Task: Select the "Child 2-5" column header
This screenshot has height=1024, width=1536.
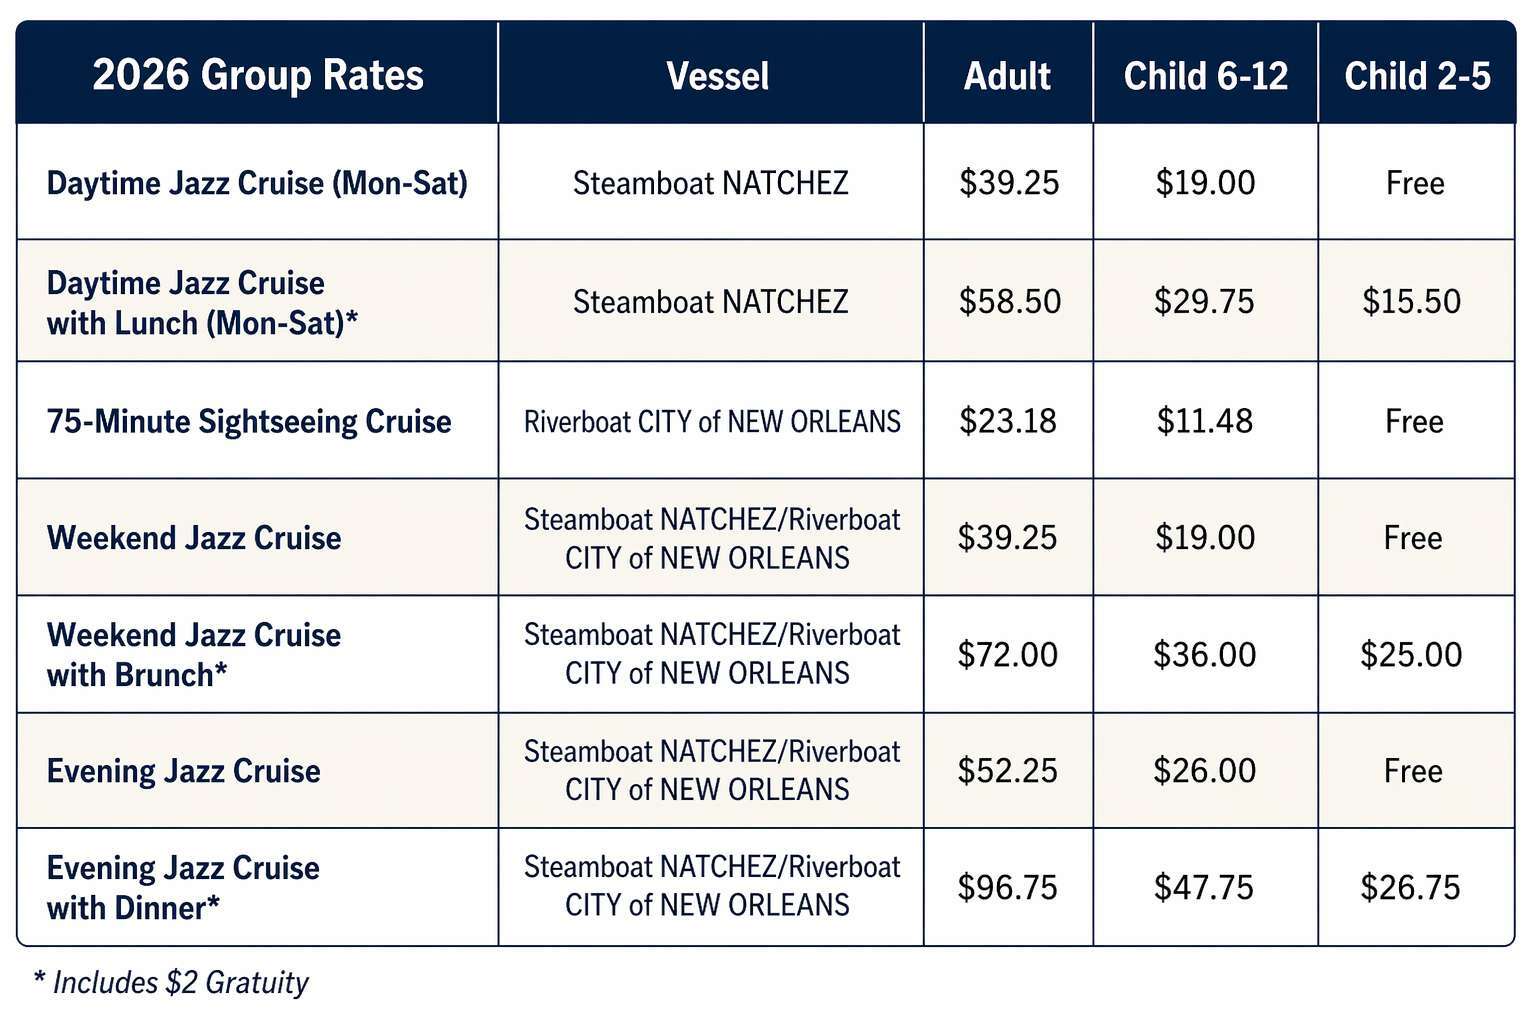Action: 1416,76
